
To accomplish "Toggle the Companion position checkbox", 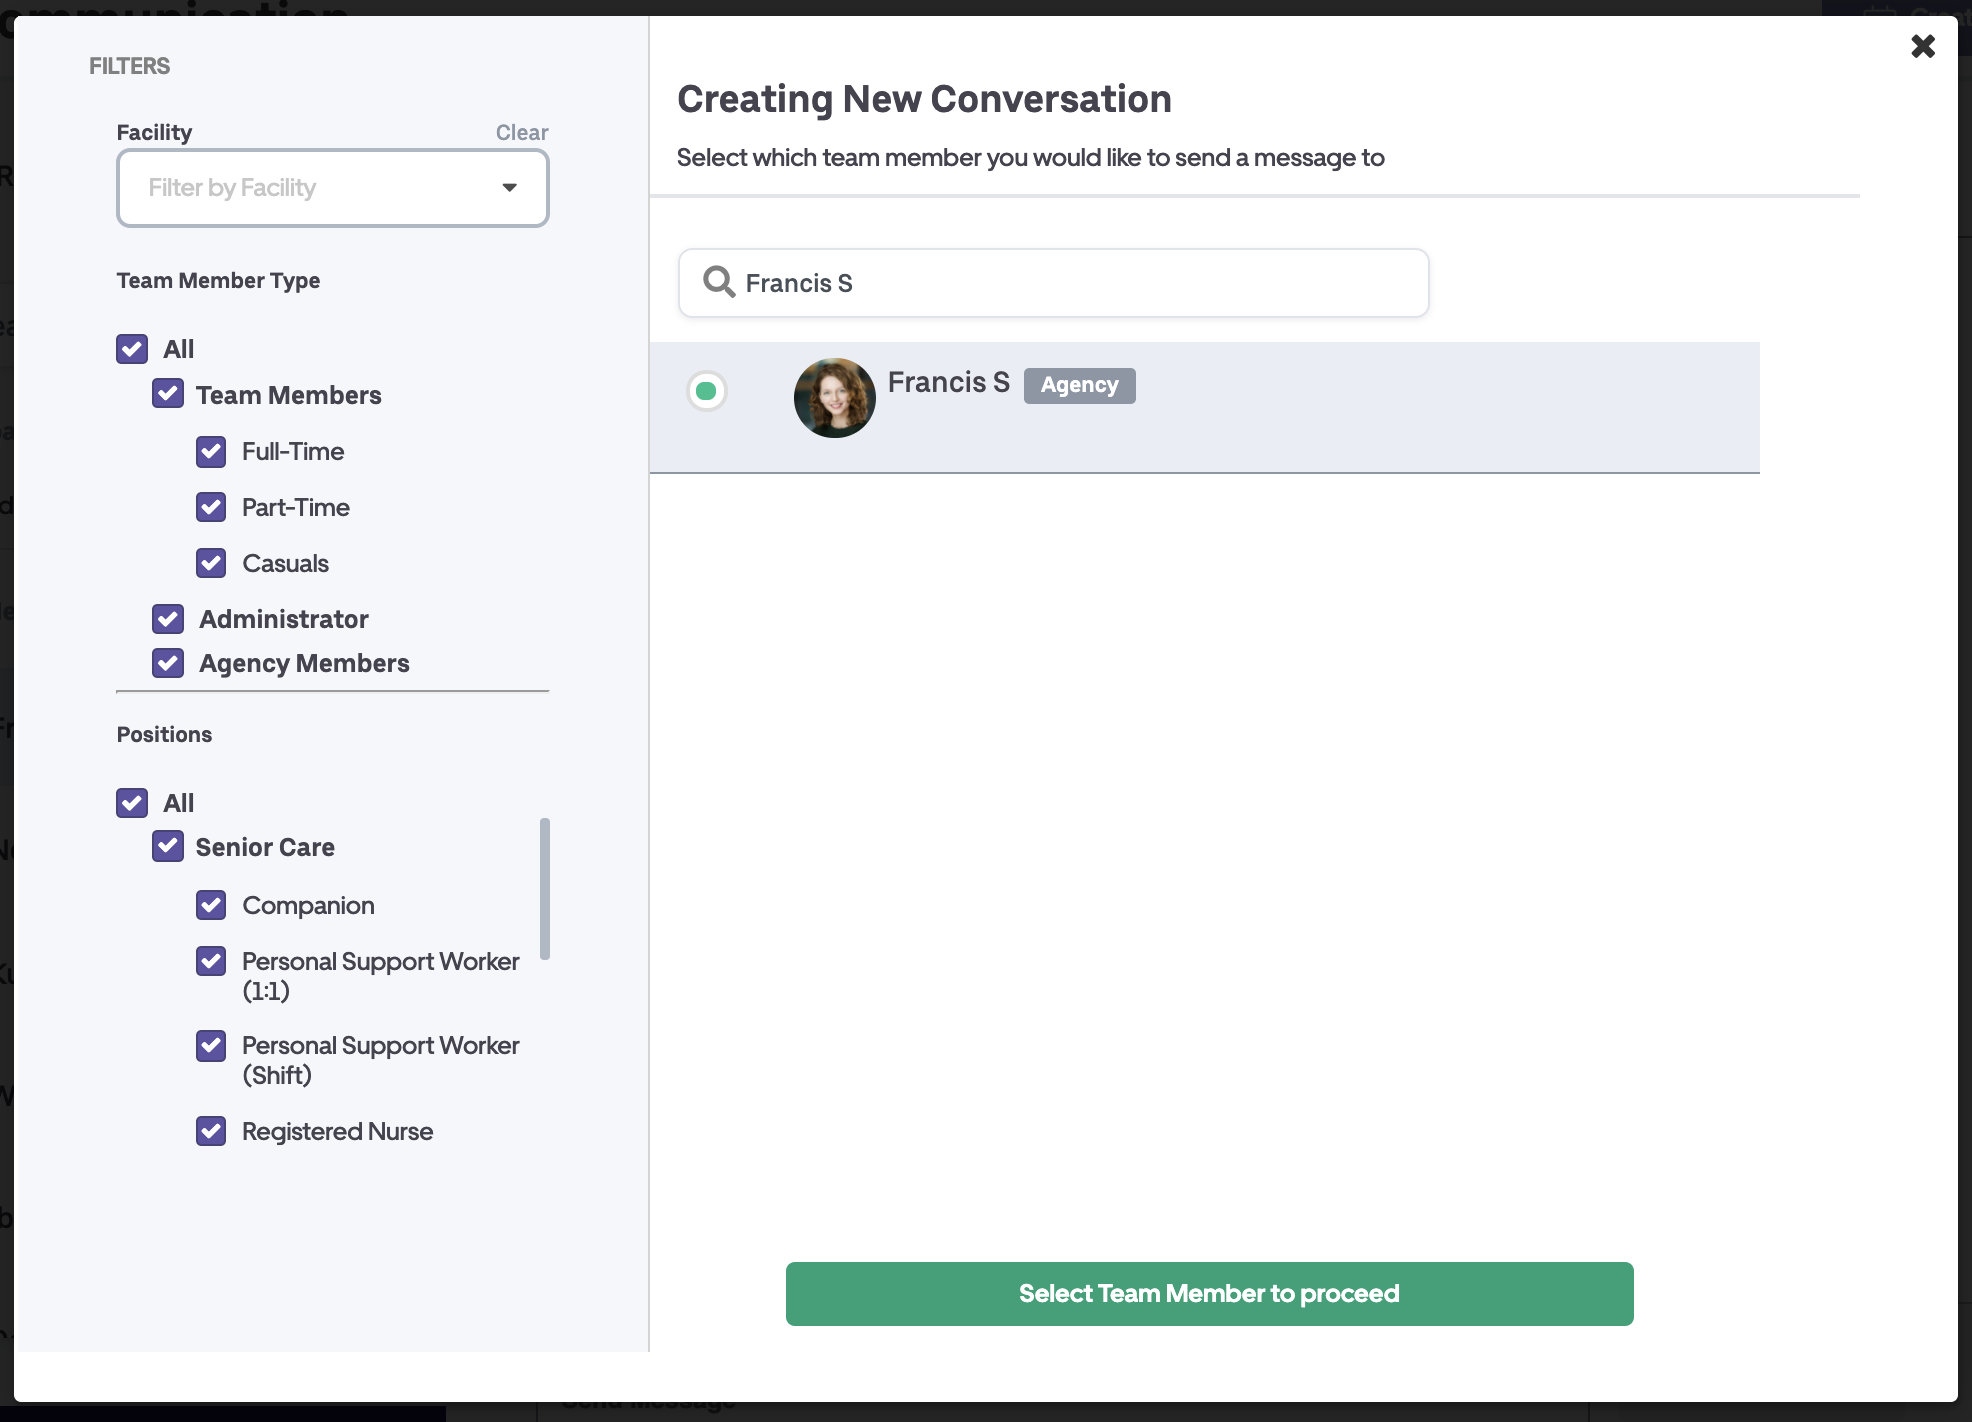I will click(211, 905).
